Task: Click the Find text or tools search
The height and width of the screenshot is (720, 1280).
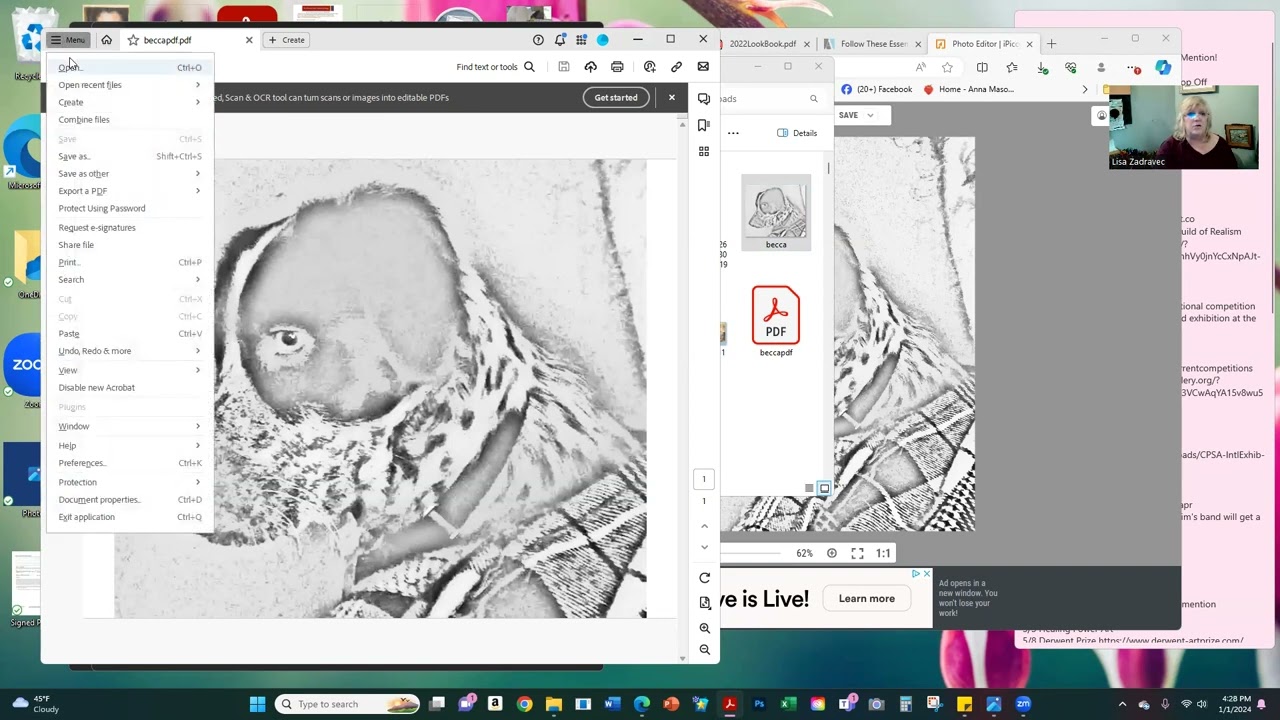Action: pos(495,67)
